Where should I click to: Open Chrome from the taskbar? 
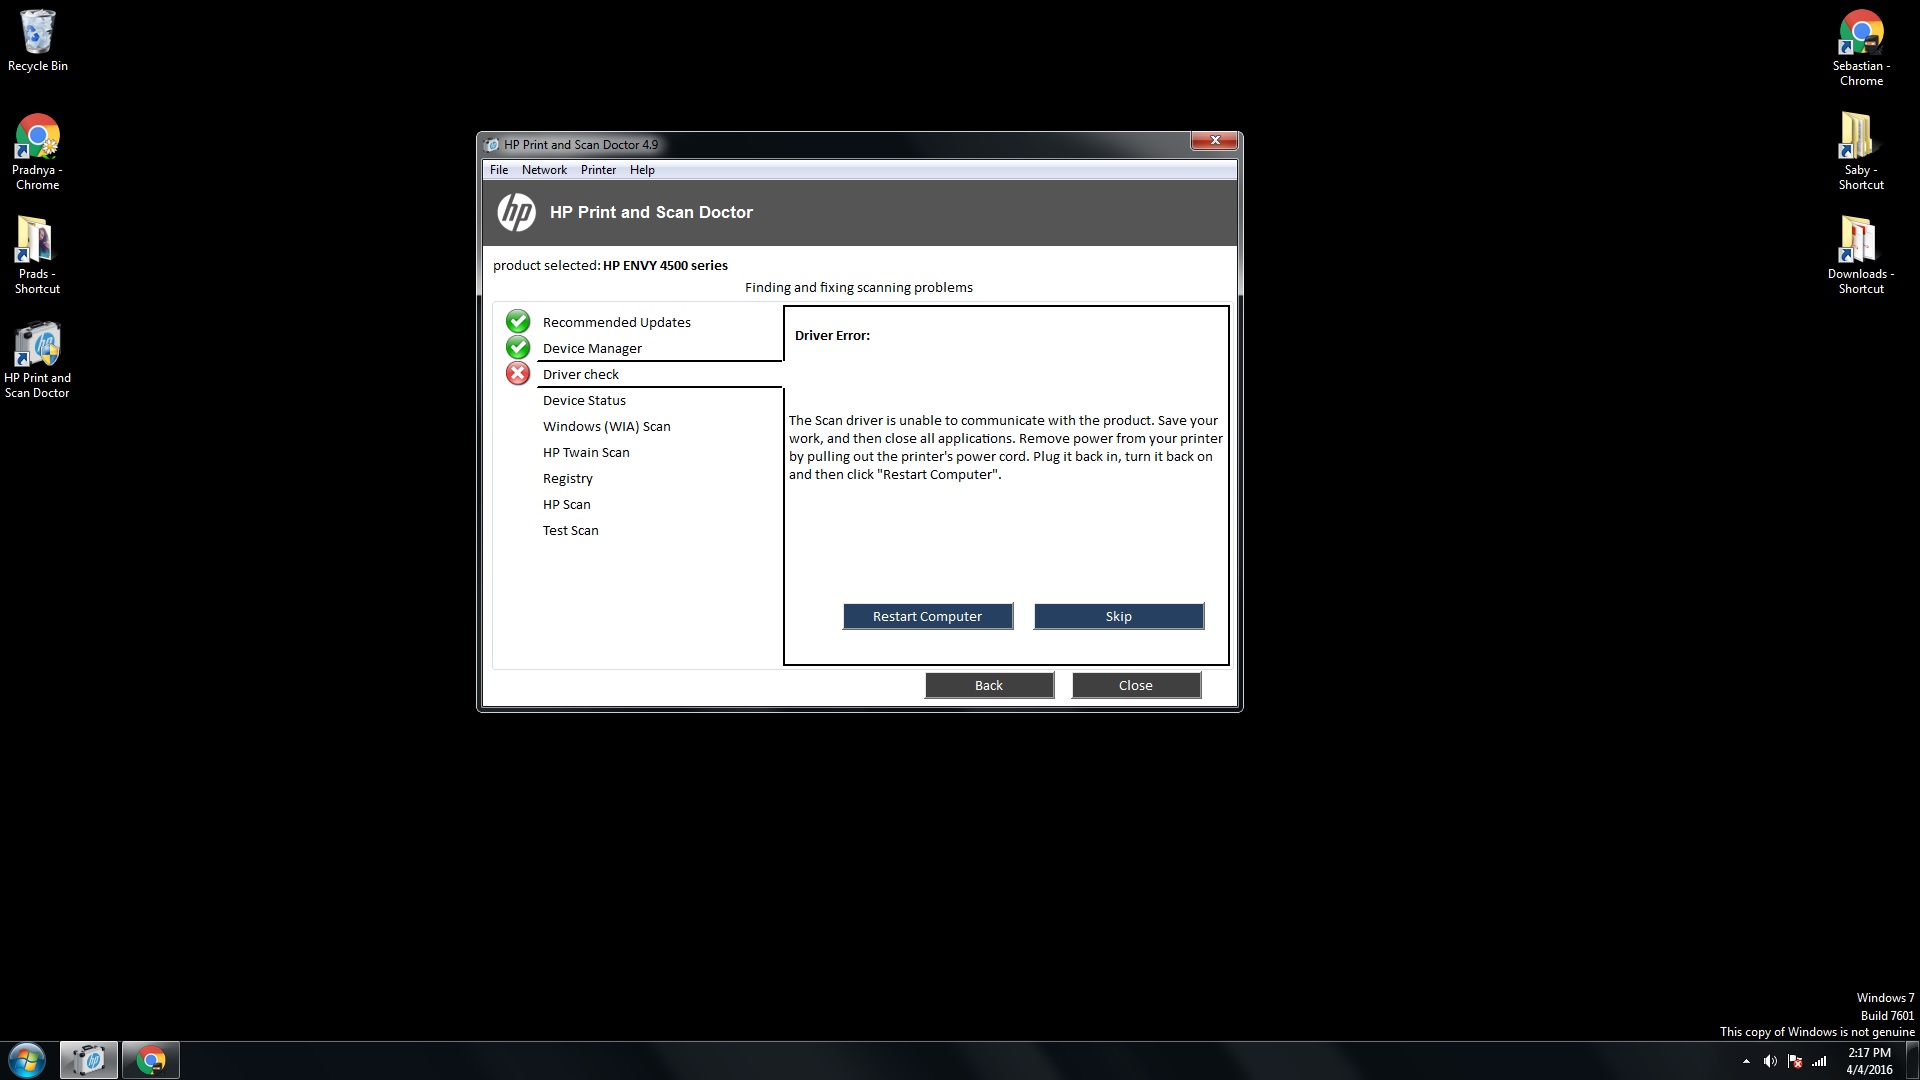[151, 1060]
